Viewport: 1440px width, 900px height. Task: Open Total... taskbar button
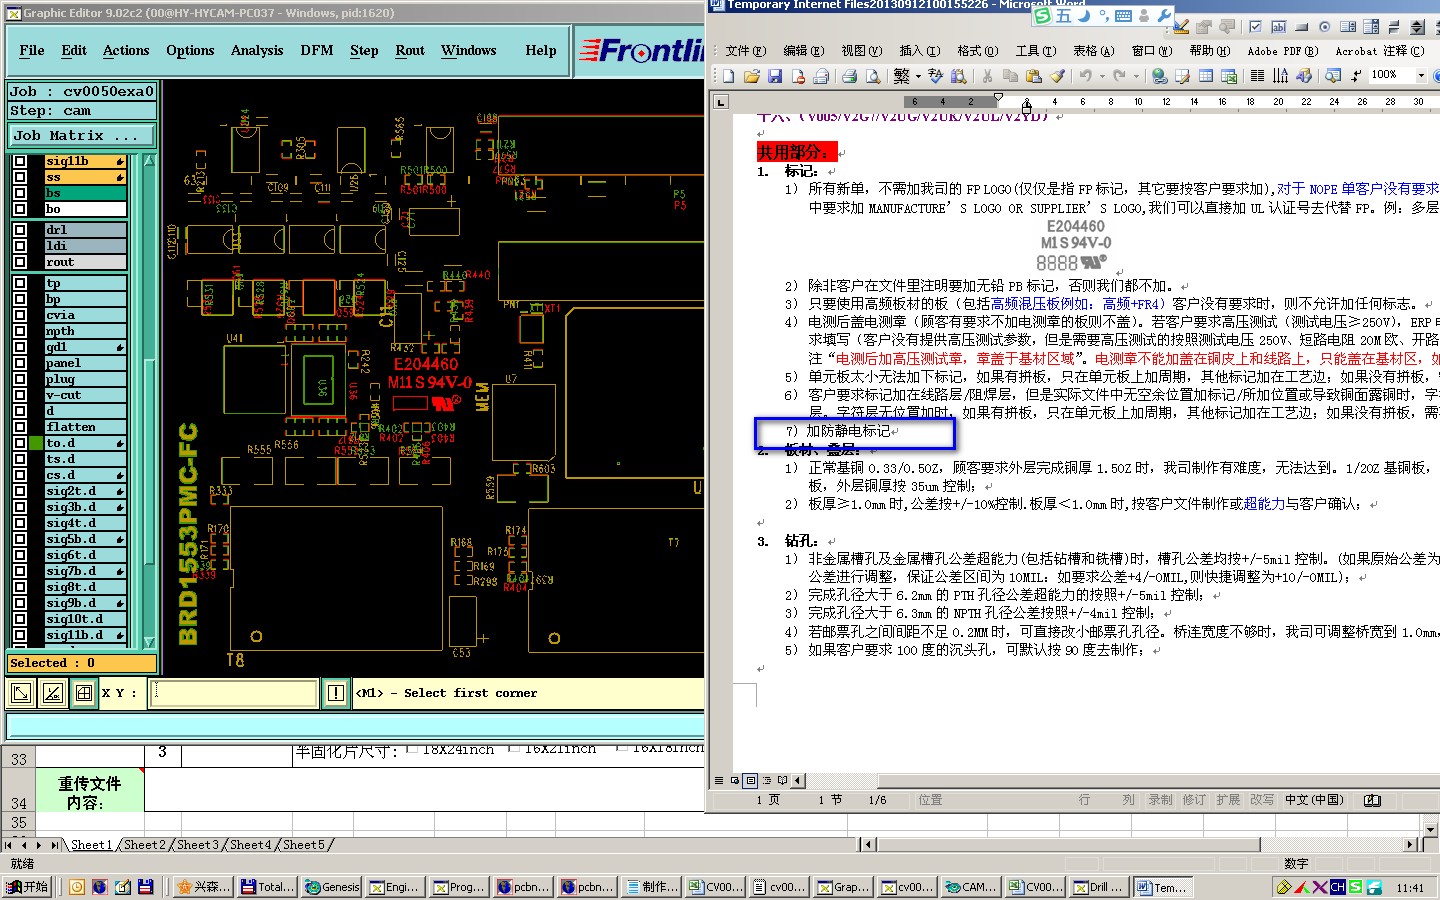tap(268, 887)
